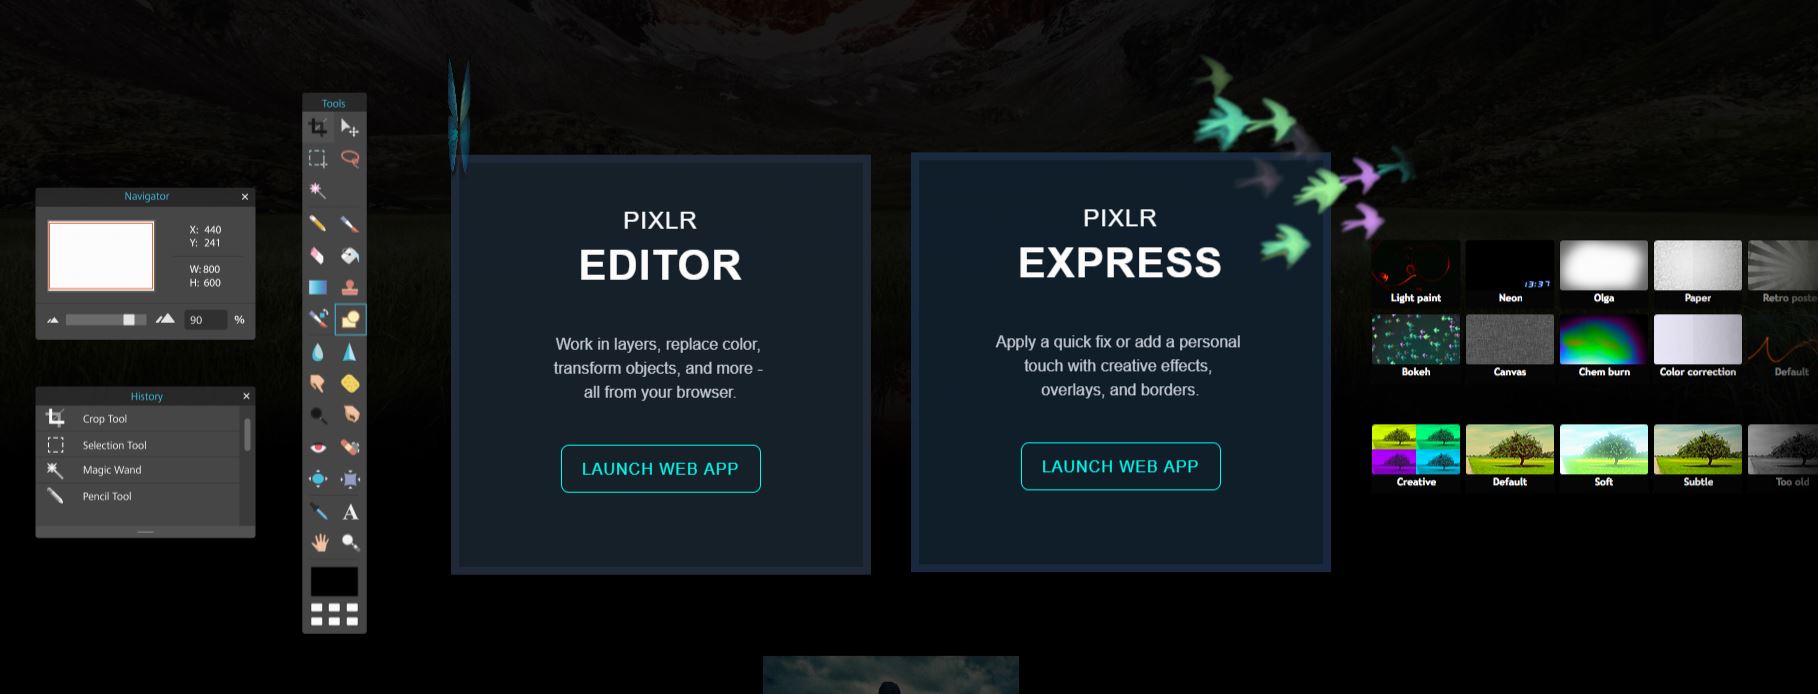Viewport: 1818px width, 694px height.
Task: Select the Paint Bucket tool
Action: click(x=350, y=255)
